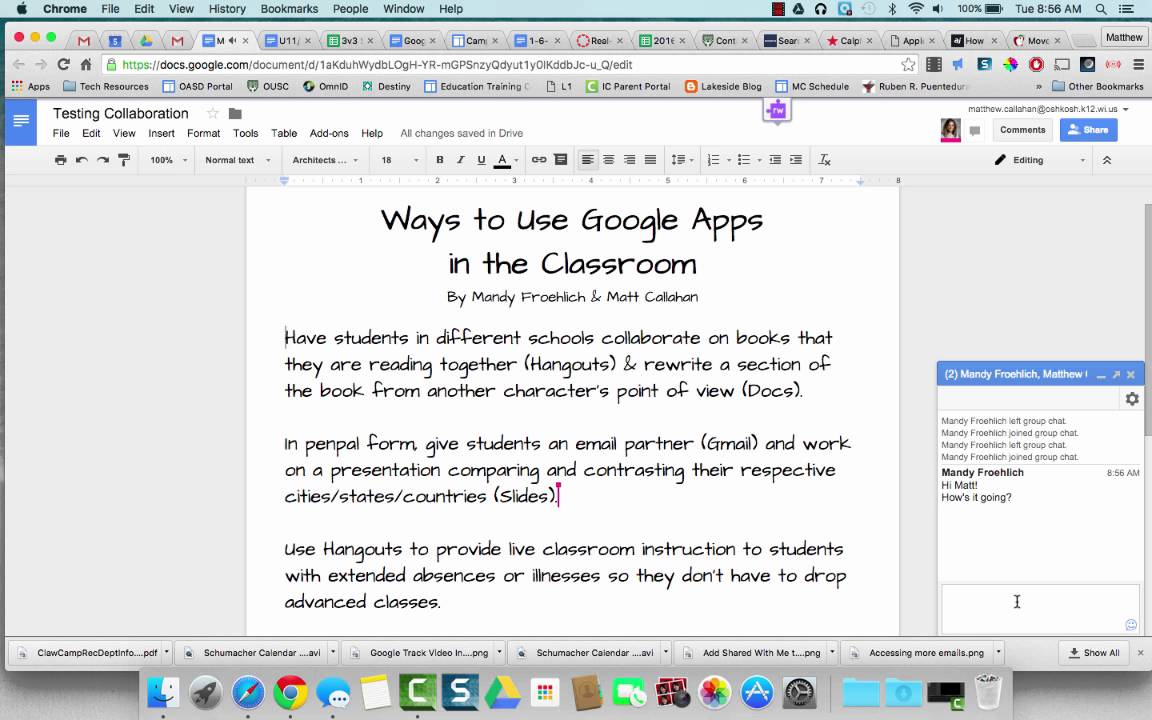Open the Table menu

coord(284,133)
